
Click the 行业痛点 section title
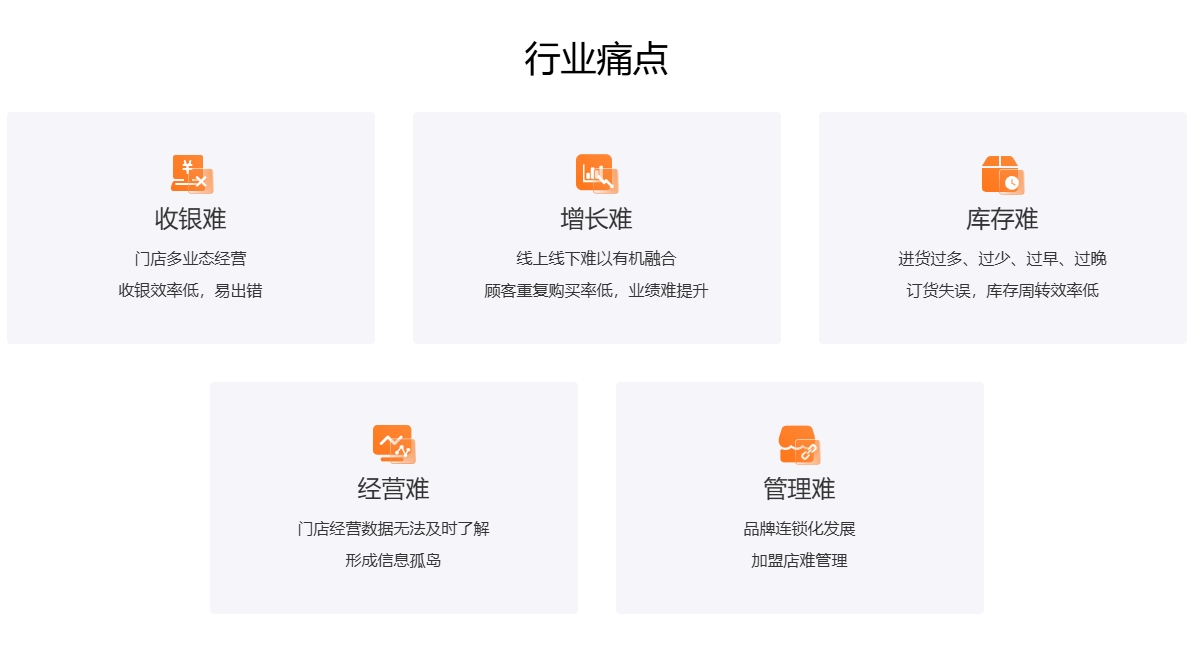click(x=596, y=59)
